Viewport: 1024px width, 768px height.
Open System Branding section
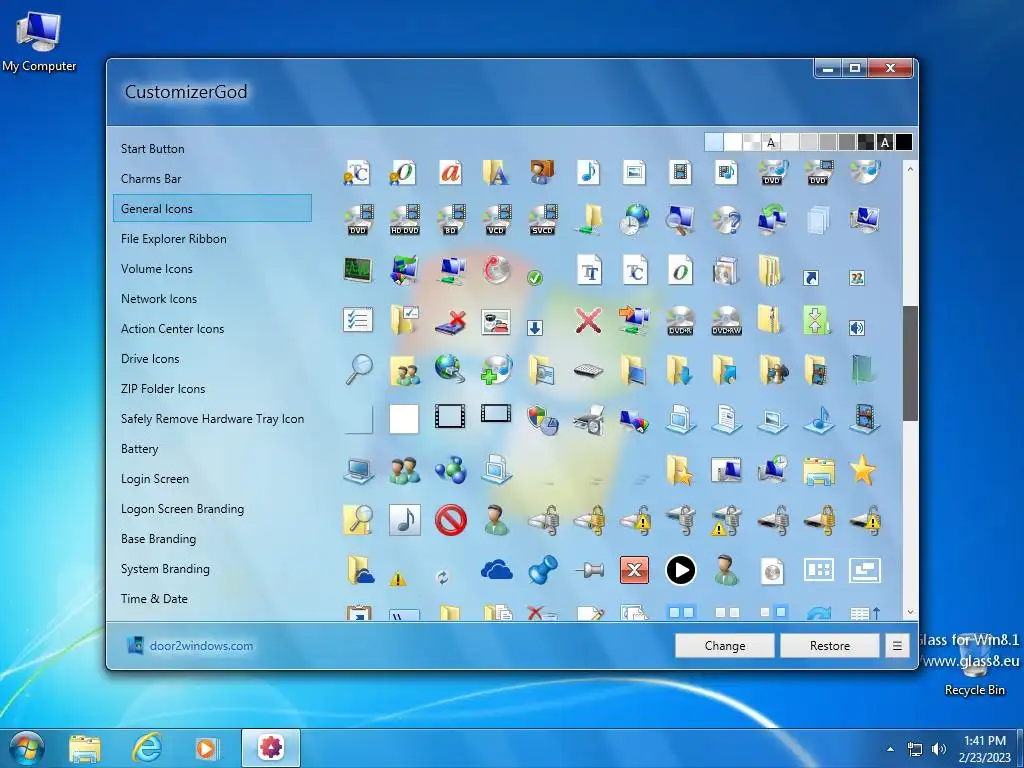coord(165,569)
